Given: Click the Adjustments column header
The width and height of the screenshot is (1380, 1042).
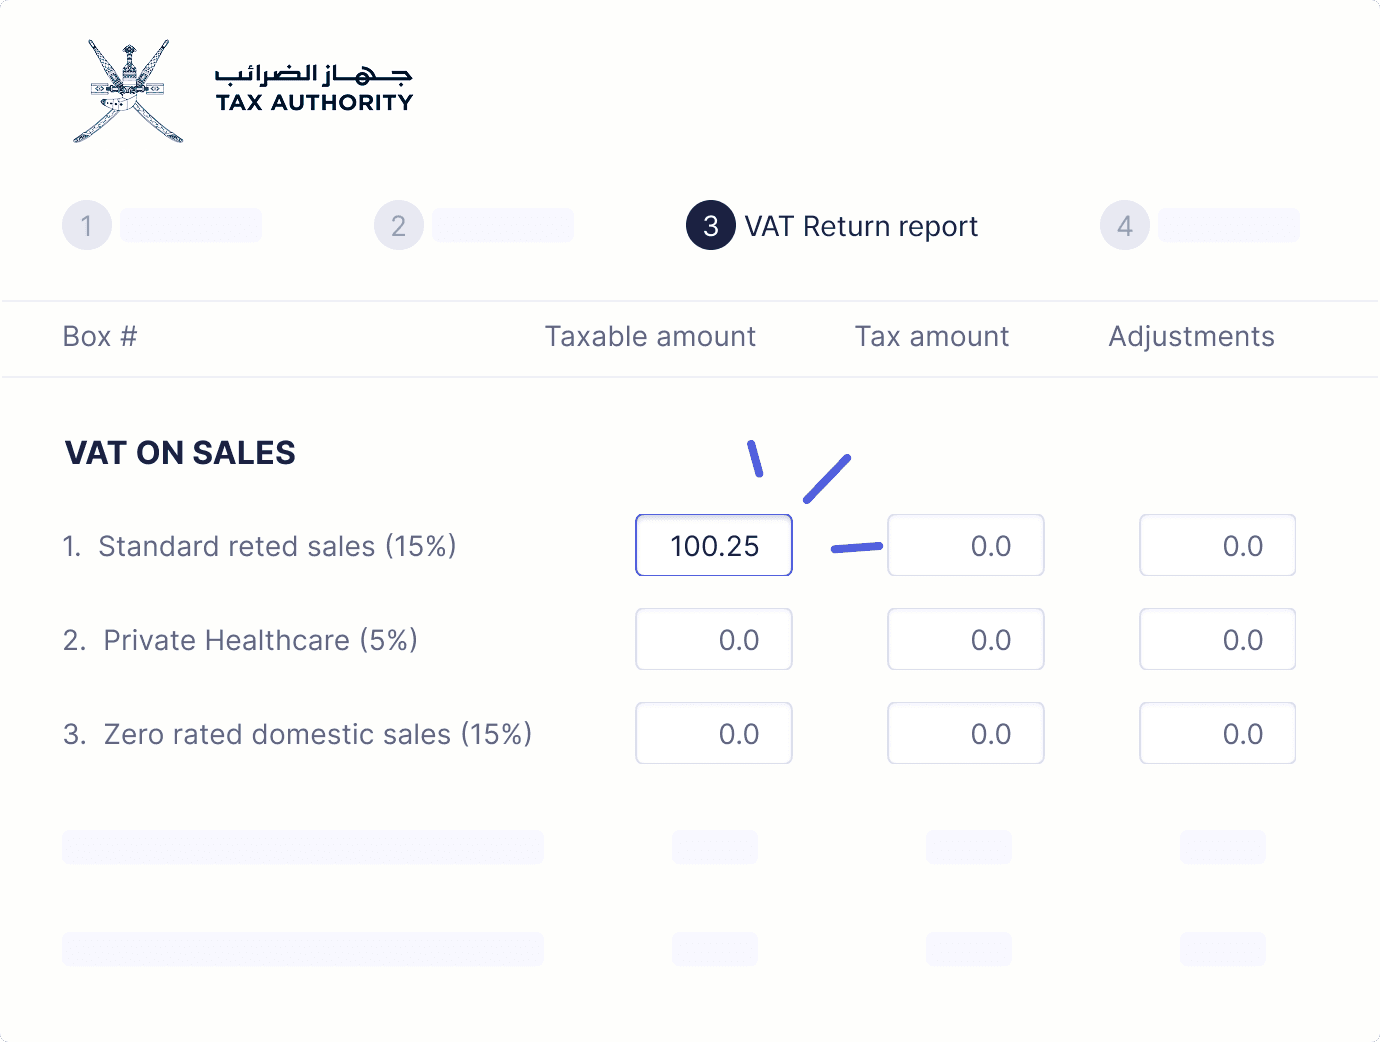Looking at the screenshot, I should [x=1191, y=337].
